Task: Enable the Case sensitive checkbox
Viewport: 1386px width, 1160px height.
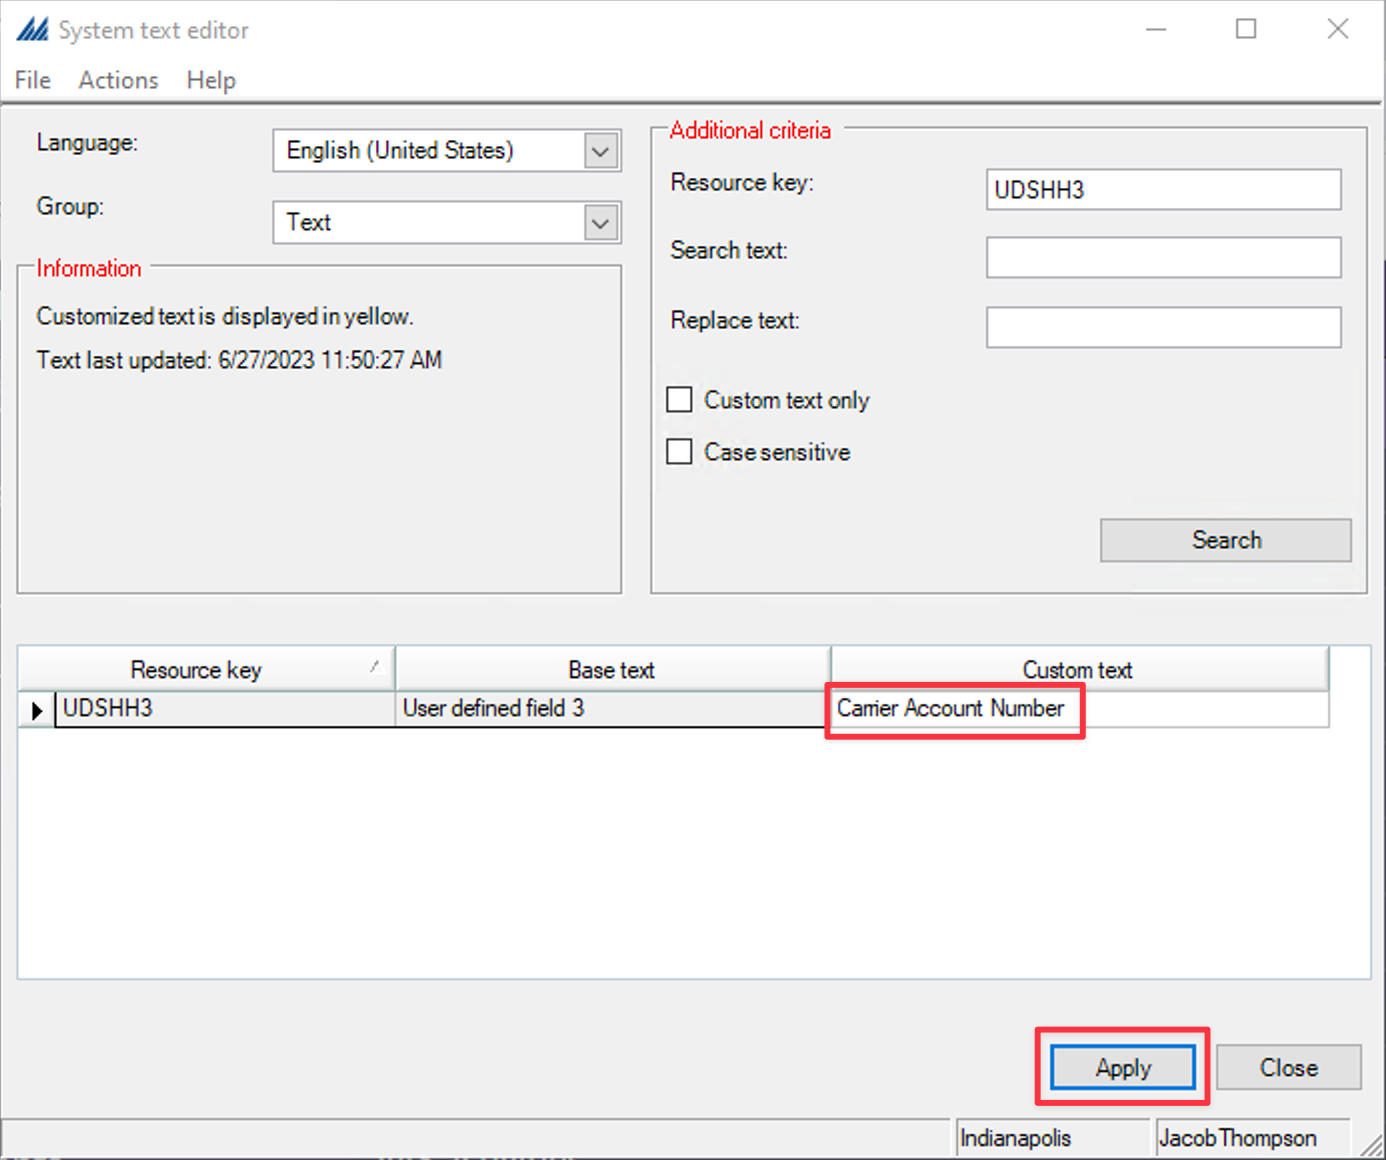Action: pos(679,451)
